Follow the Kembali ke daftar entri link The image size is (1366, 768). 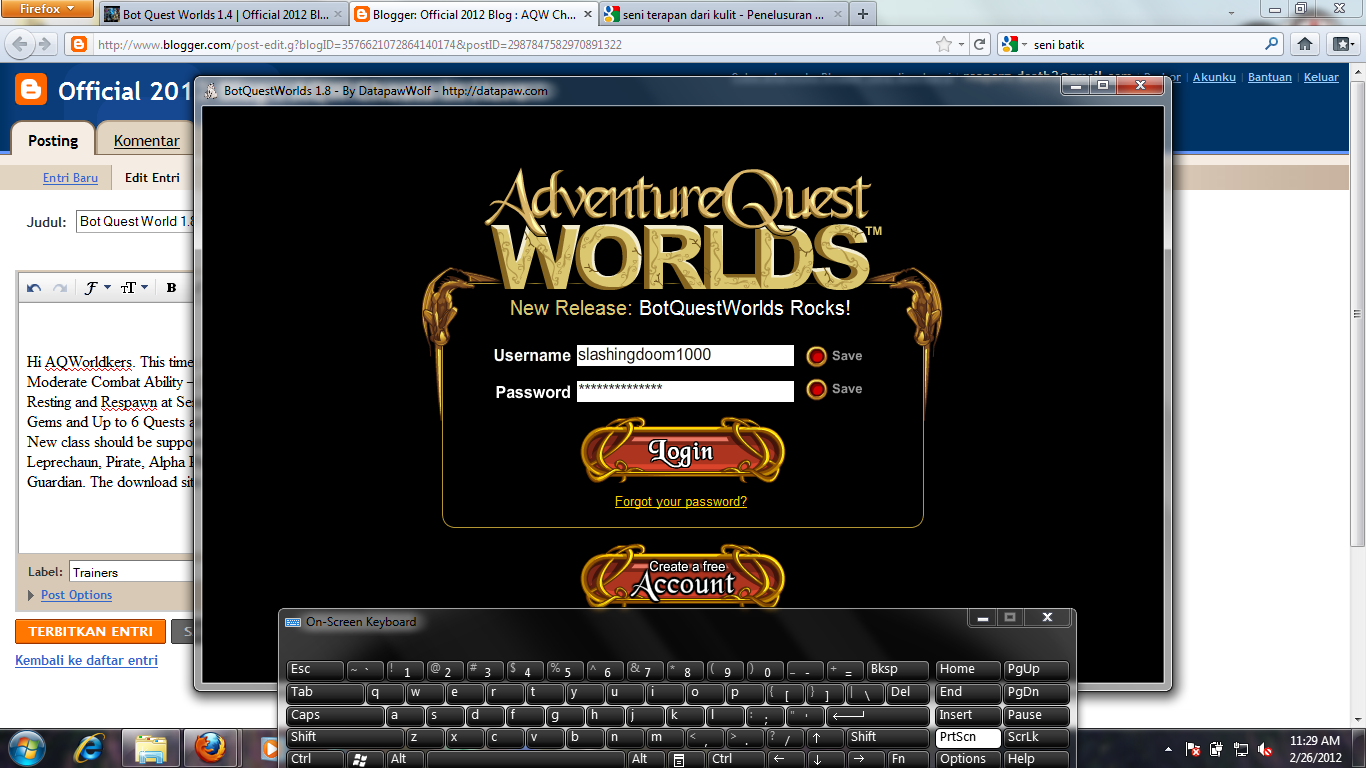click(x=86, y=660)
